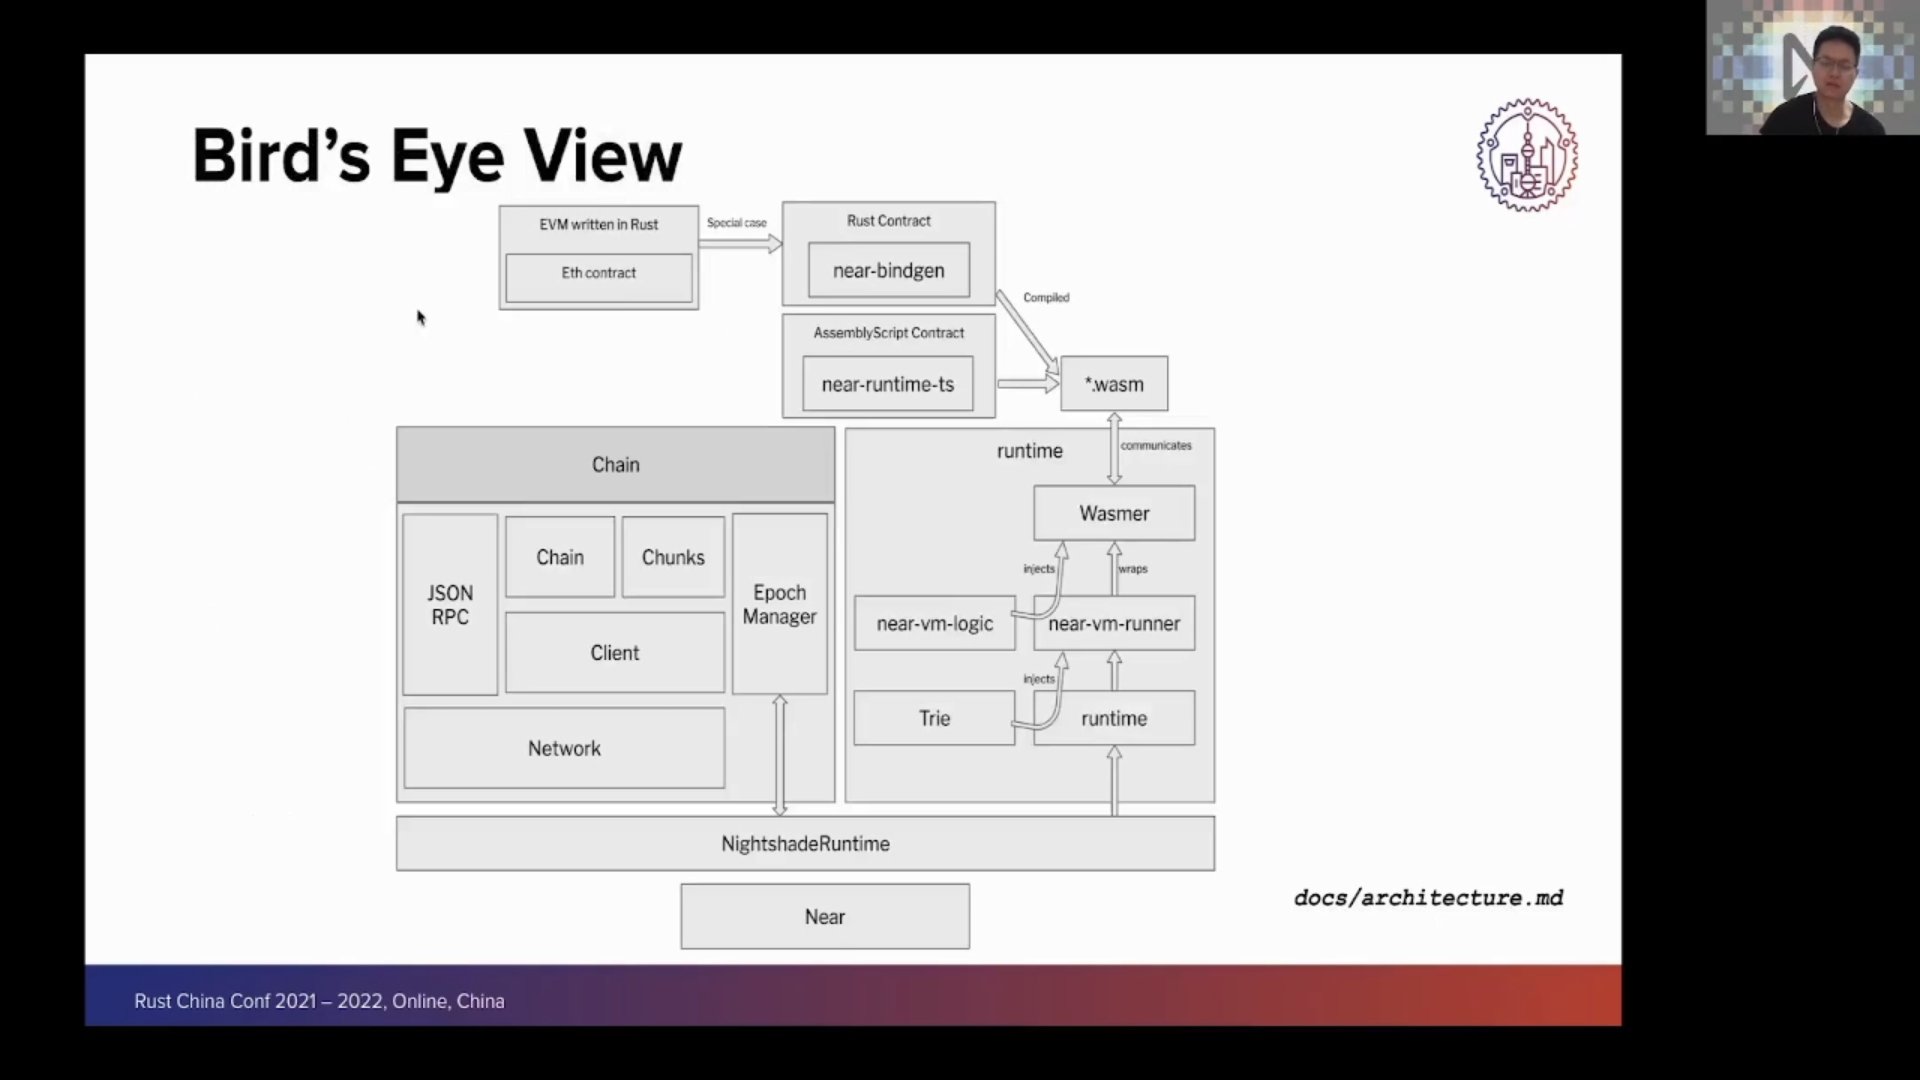This screenshot has width=1920, height=1080.
Task: Click the 'communicates' arrow label
Action: (1156, 445)
